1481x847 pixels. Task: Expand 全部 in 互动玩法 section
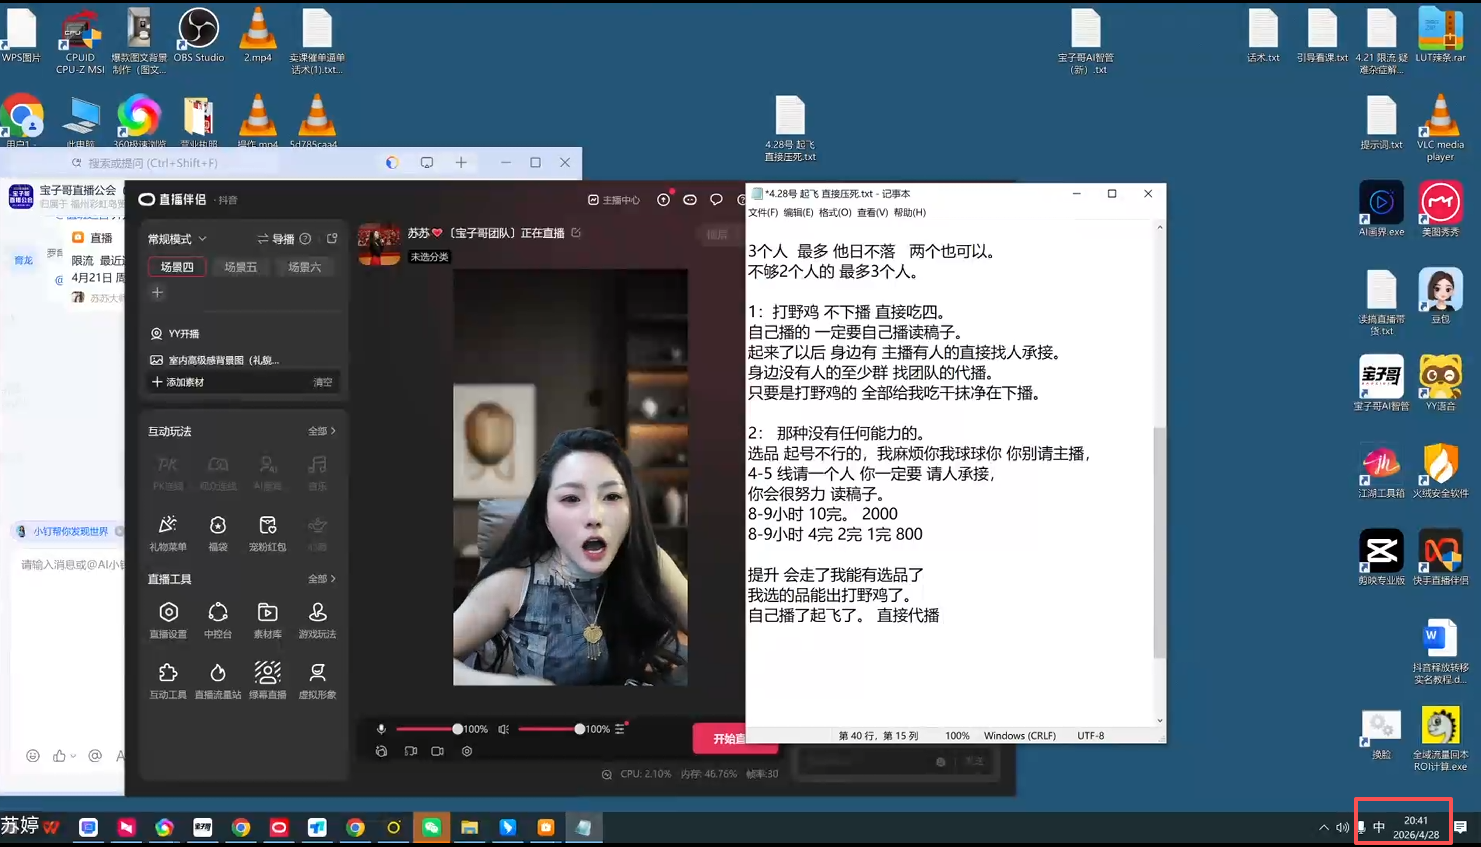[321, 431]
